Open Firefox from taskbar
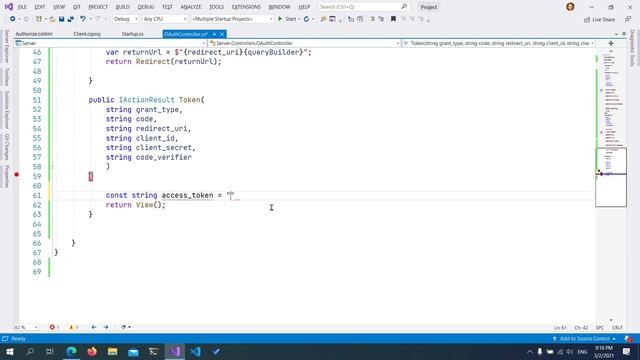The height and width of the screenshot is (360, 640). pyautogui.click(x=92, y=351)
